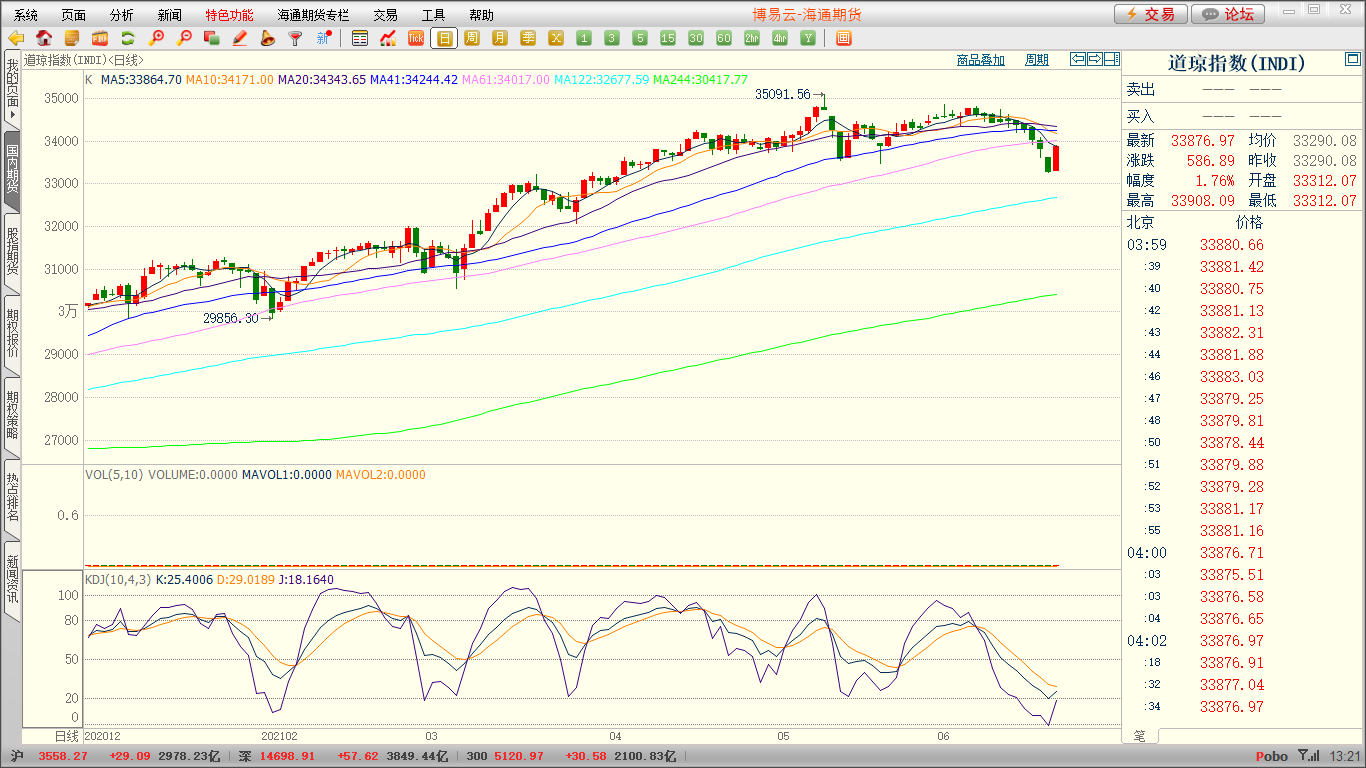The width and height of the screenshot is (1366, 768).
Task: Select the red pencil drawing tool
Action: [240, 38]
